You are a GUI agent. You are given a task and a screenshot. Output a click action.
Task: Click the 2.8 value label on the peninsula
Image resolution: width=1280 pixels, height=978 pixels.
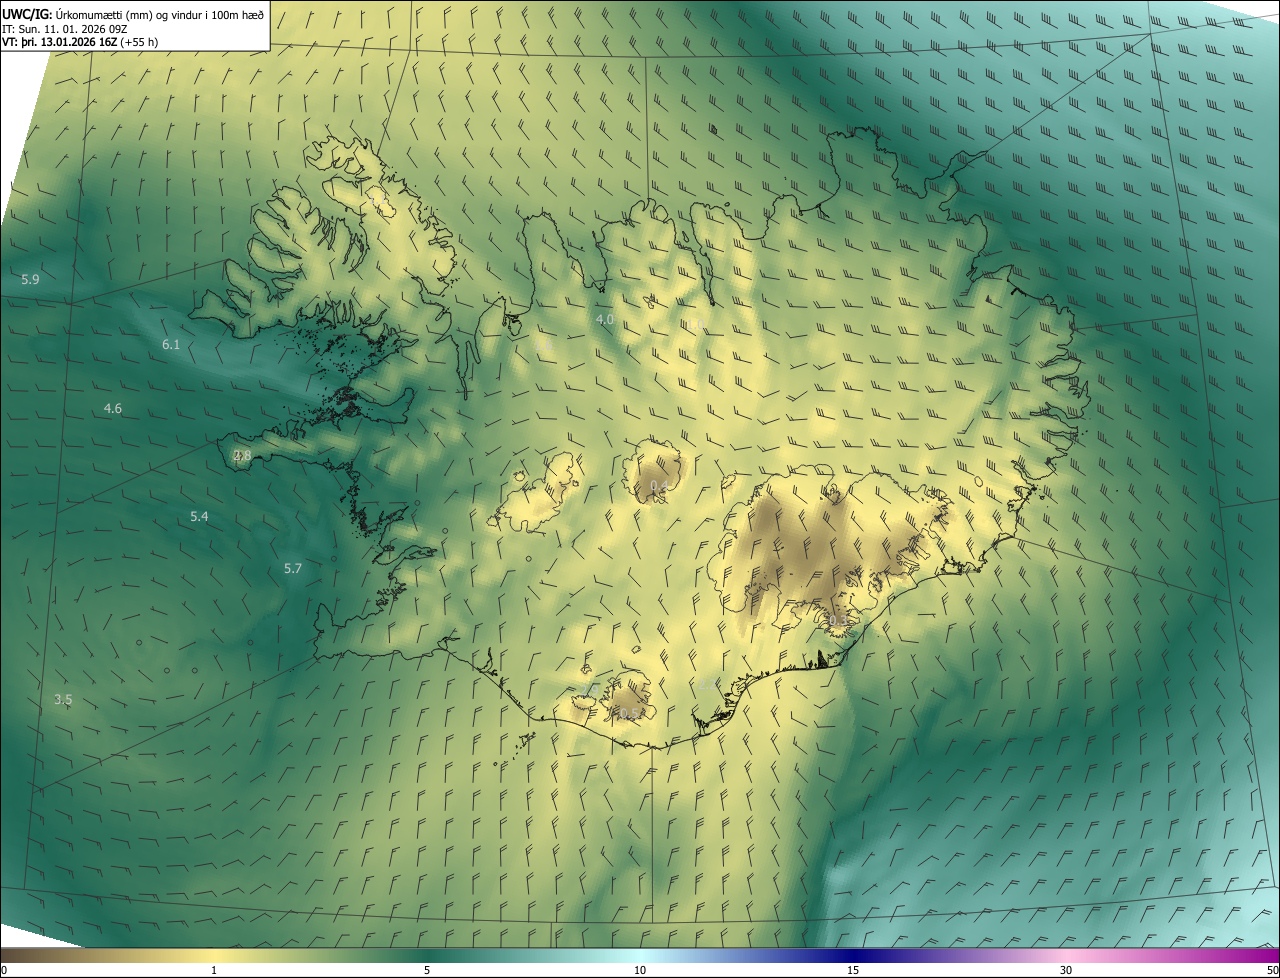(242, 455)
